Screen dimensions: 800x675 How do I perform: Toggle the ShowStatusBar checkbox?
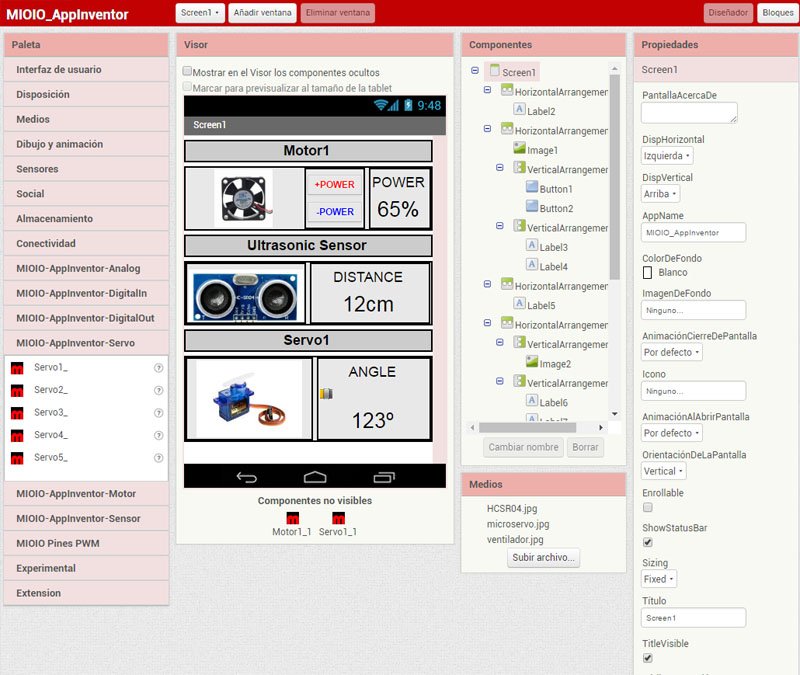point(647,542)
